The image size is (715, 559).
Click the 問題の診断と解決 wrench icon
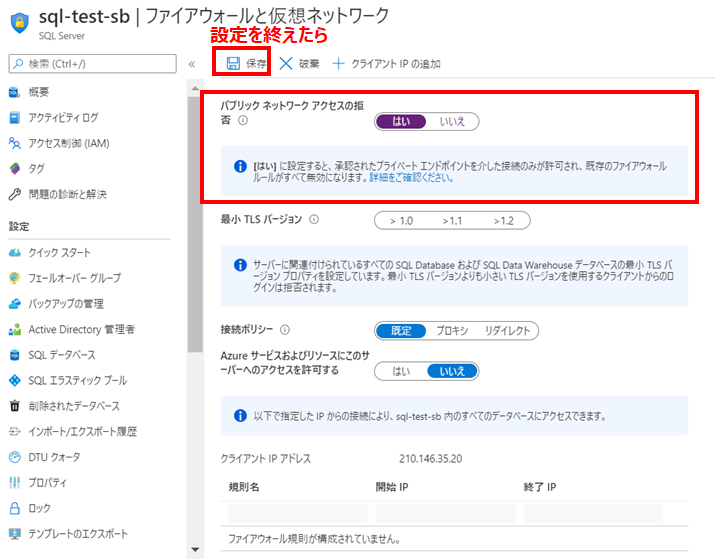pos(15,195)
